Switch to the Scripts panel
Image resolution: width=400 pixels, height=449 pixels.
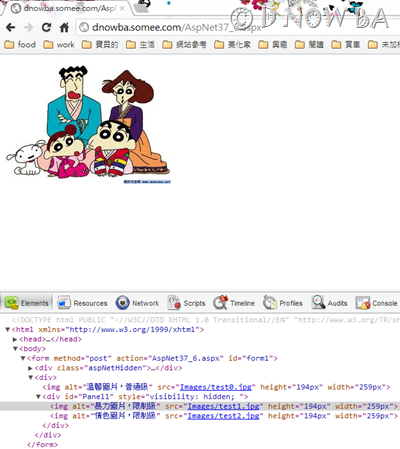[186, 303]
